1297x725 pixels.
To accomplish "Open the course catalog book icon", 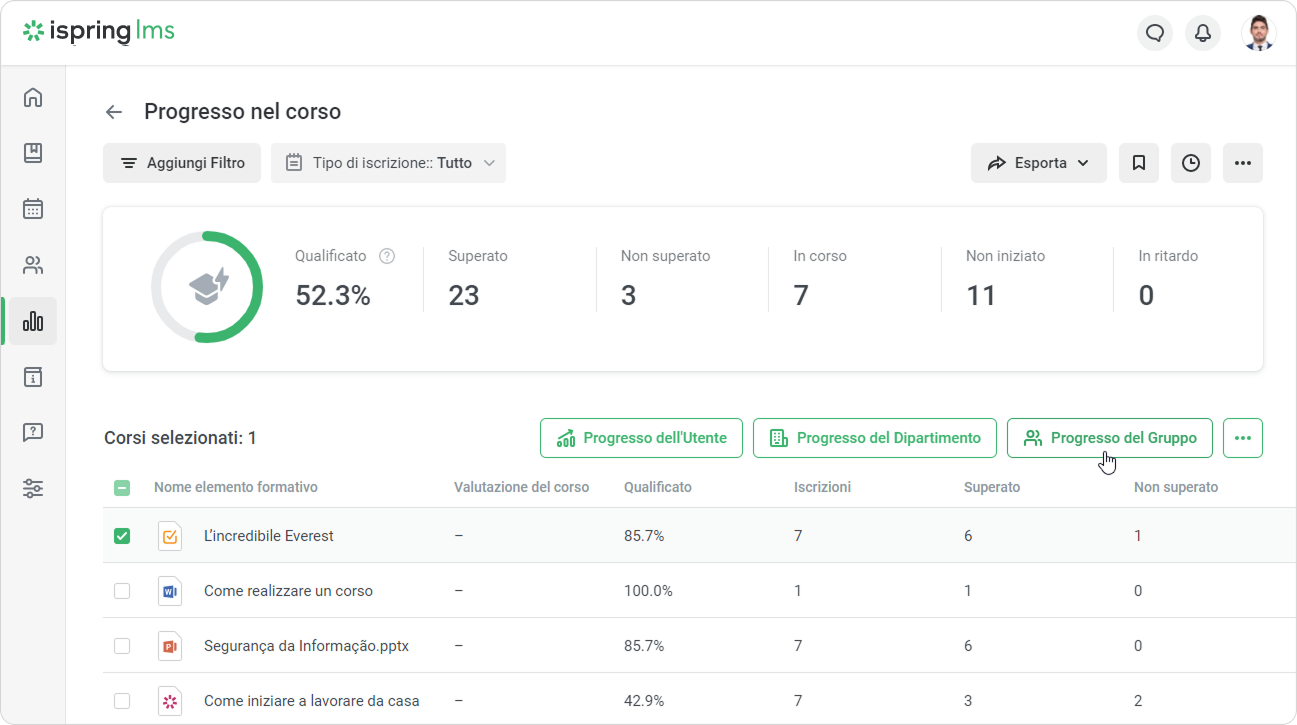I will (33, 153).
